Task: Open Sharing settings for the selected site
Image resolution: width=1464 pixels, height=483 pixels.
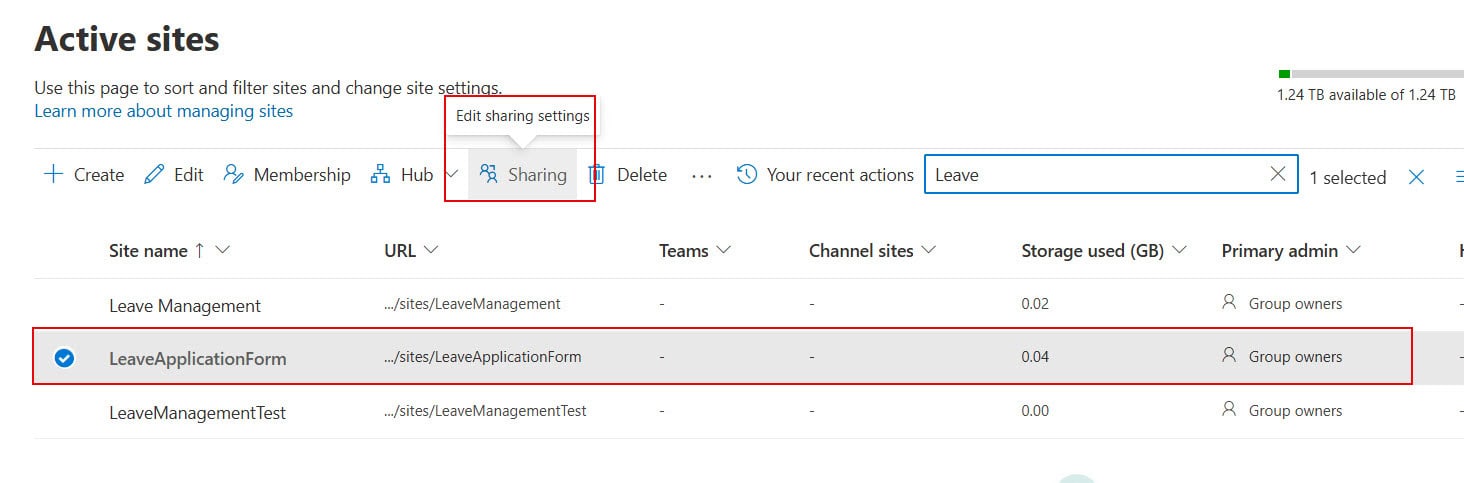Action: pos(523,174)
